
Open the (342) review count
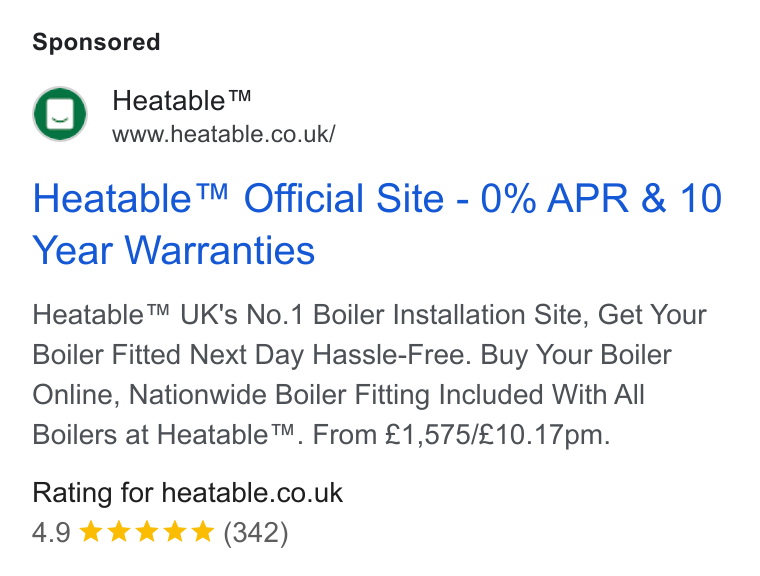pos(255,532)
